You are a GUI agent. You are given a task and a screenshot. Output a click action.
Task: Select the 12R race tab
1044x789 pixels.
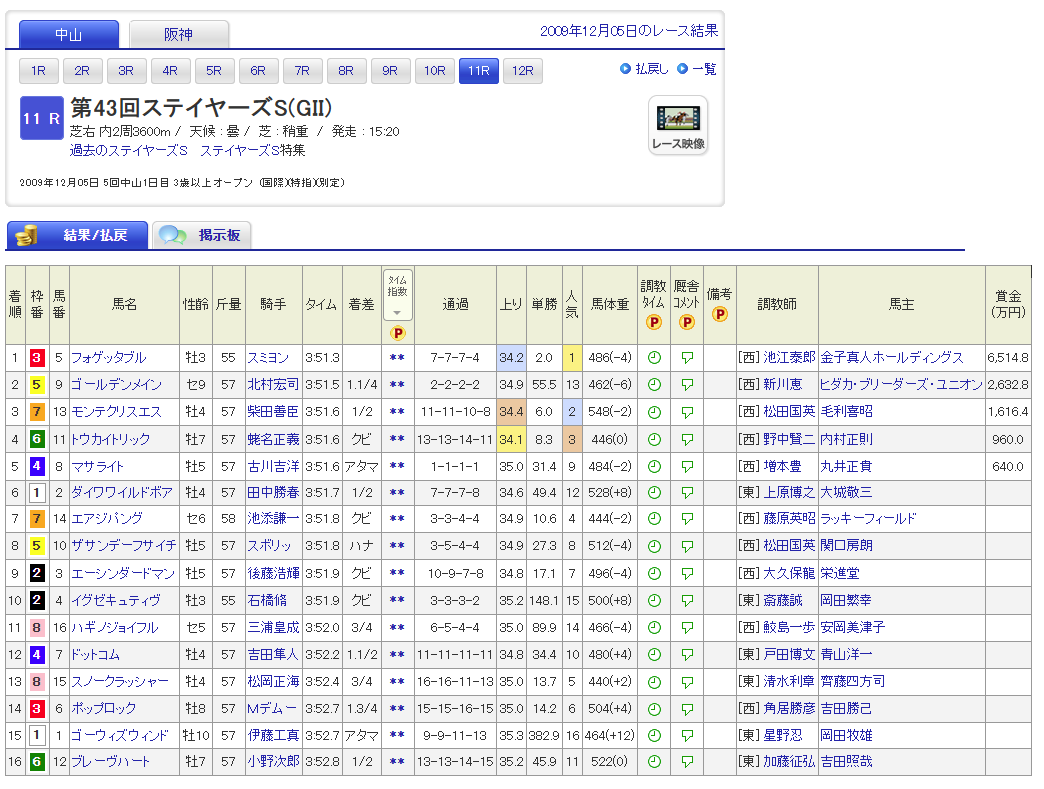click(522, 71)
